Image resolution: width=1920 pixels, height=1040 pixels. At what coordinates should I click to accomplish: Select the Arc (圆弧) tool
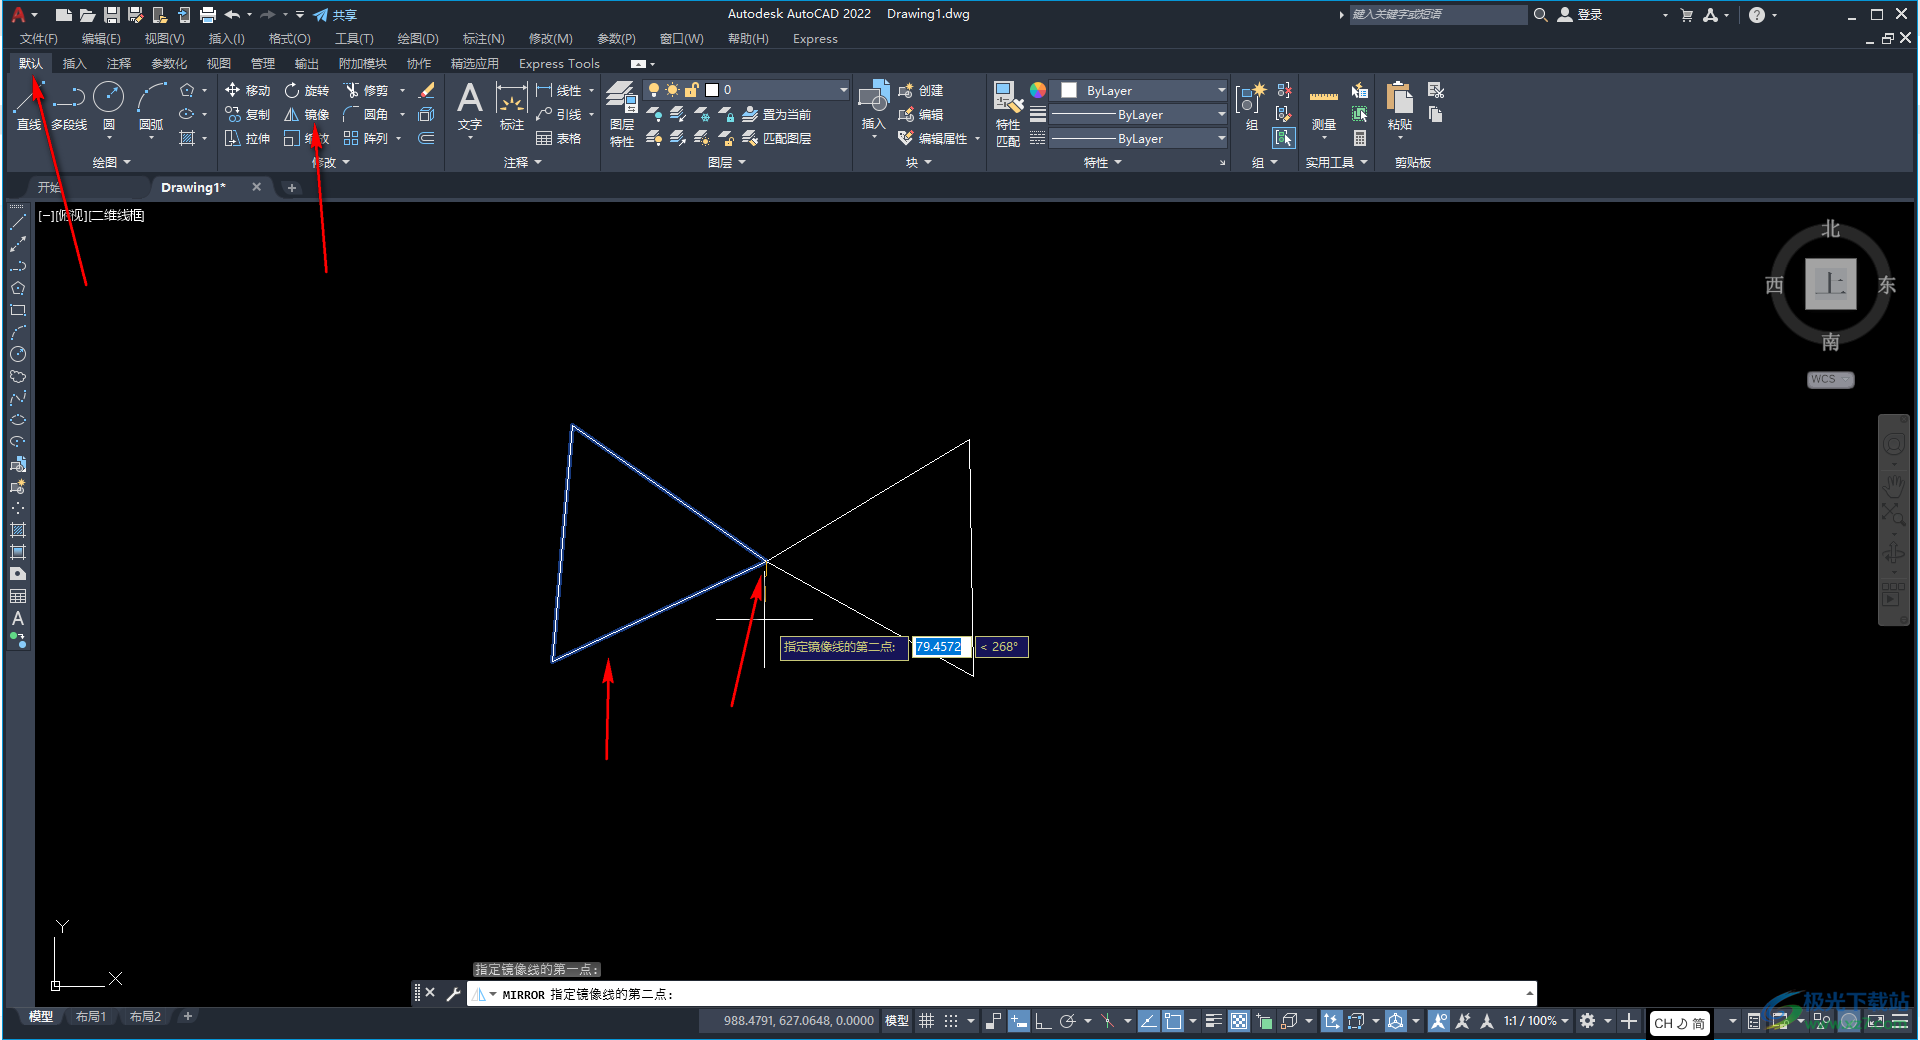point(151,106)
